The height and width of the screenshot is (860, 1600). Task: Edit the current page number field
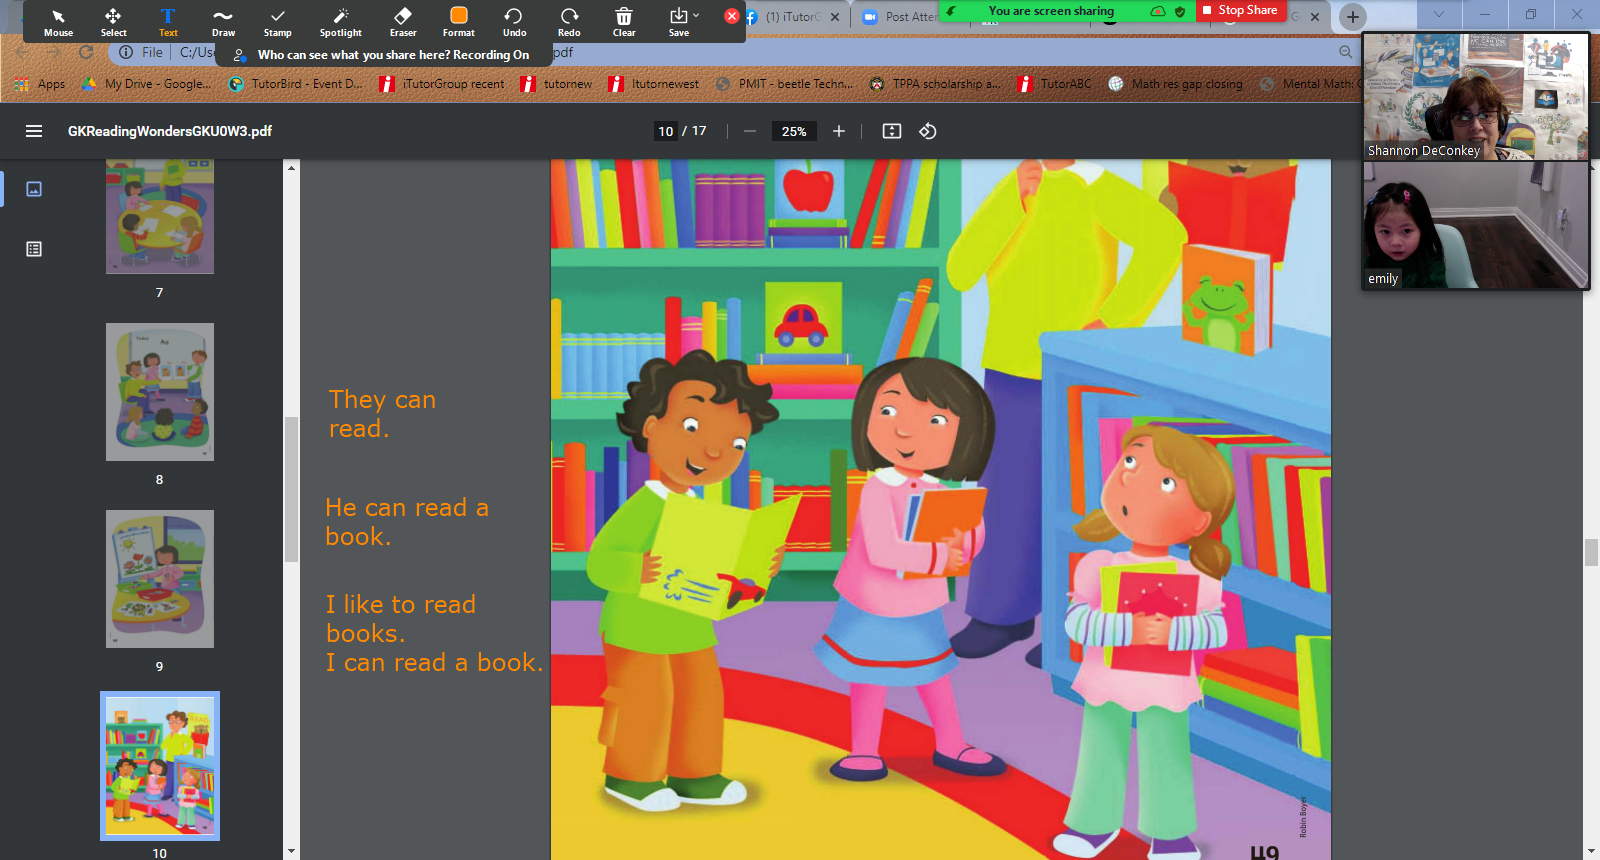[x=666, y=131]
